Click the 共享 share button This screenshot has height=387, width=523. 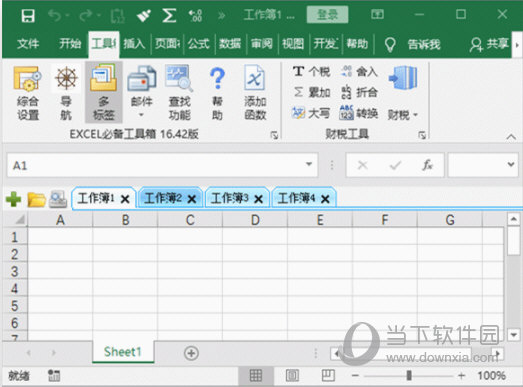[x=489, y=44]
